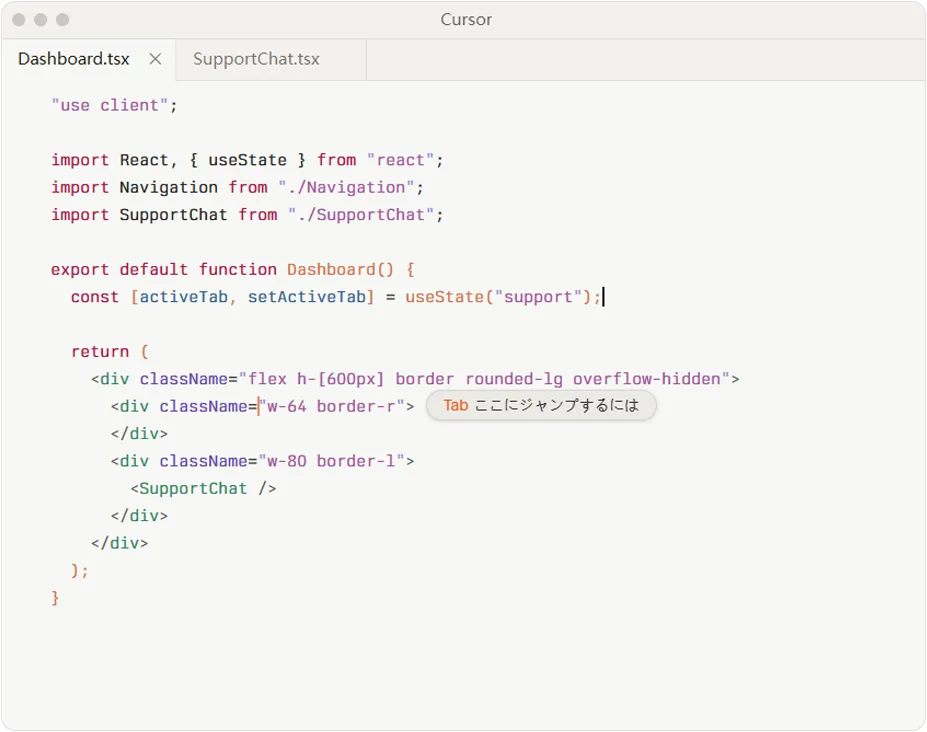The height and width of the screenshot is (732, 927).
Task: Click the green maximize window button
Action: [x=63, y=20]
